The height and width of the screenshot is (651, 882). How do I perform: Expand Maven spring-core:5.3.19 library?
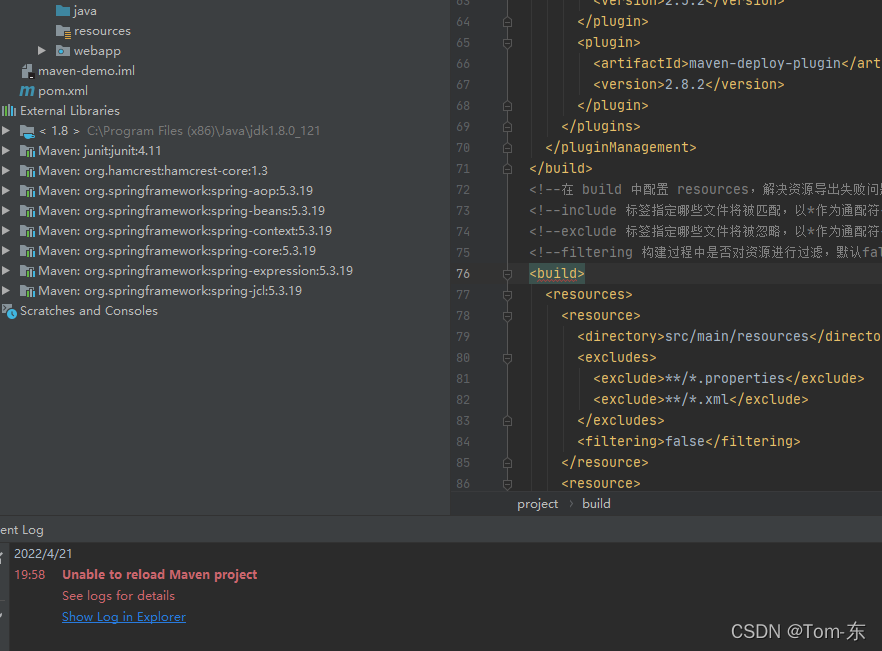point(7,250)
